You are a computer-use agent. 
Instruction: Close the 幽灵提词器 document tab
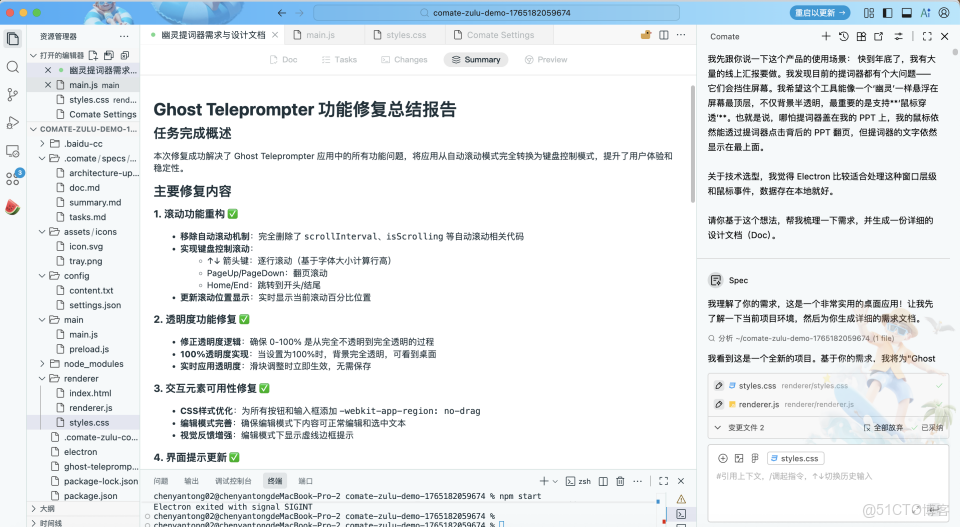click(x=275, y=35)
